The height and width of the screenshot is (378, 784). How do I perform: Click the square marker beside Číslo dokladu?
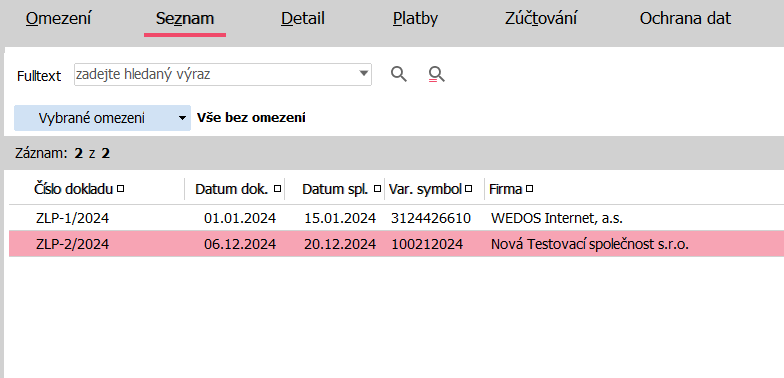point(120,189)
